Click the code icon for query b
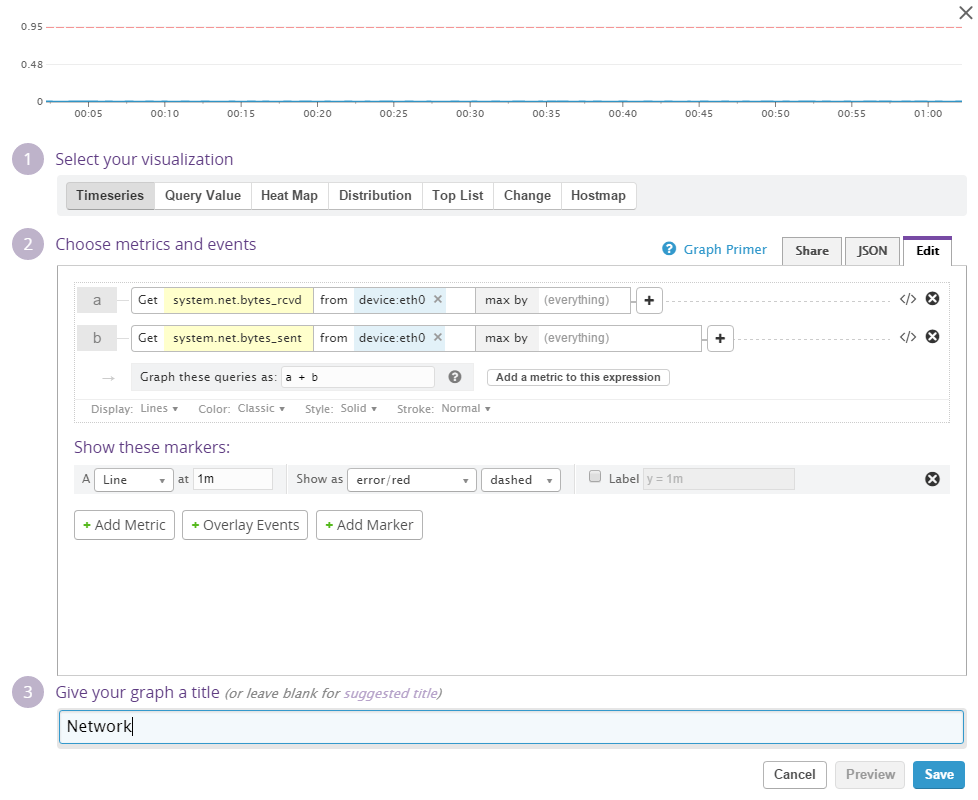978x800 pixels. 907,337
